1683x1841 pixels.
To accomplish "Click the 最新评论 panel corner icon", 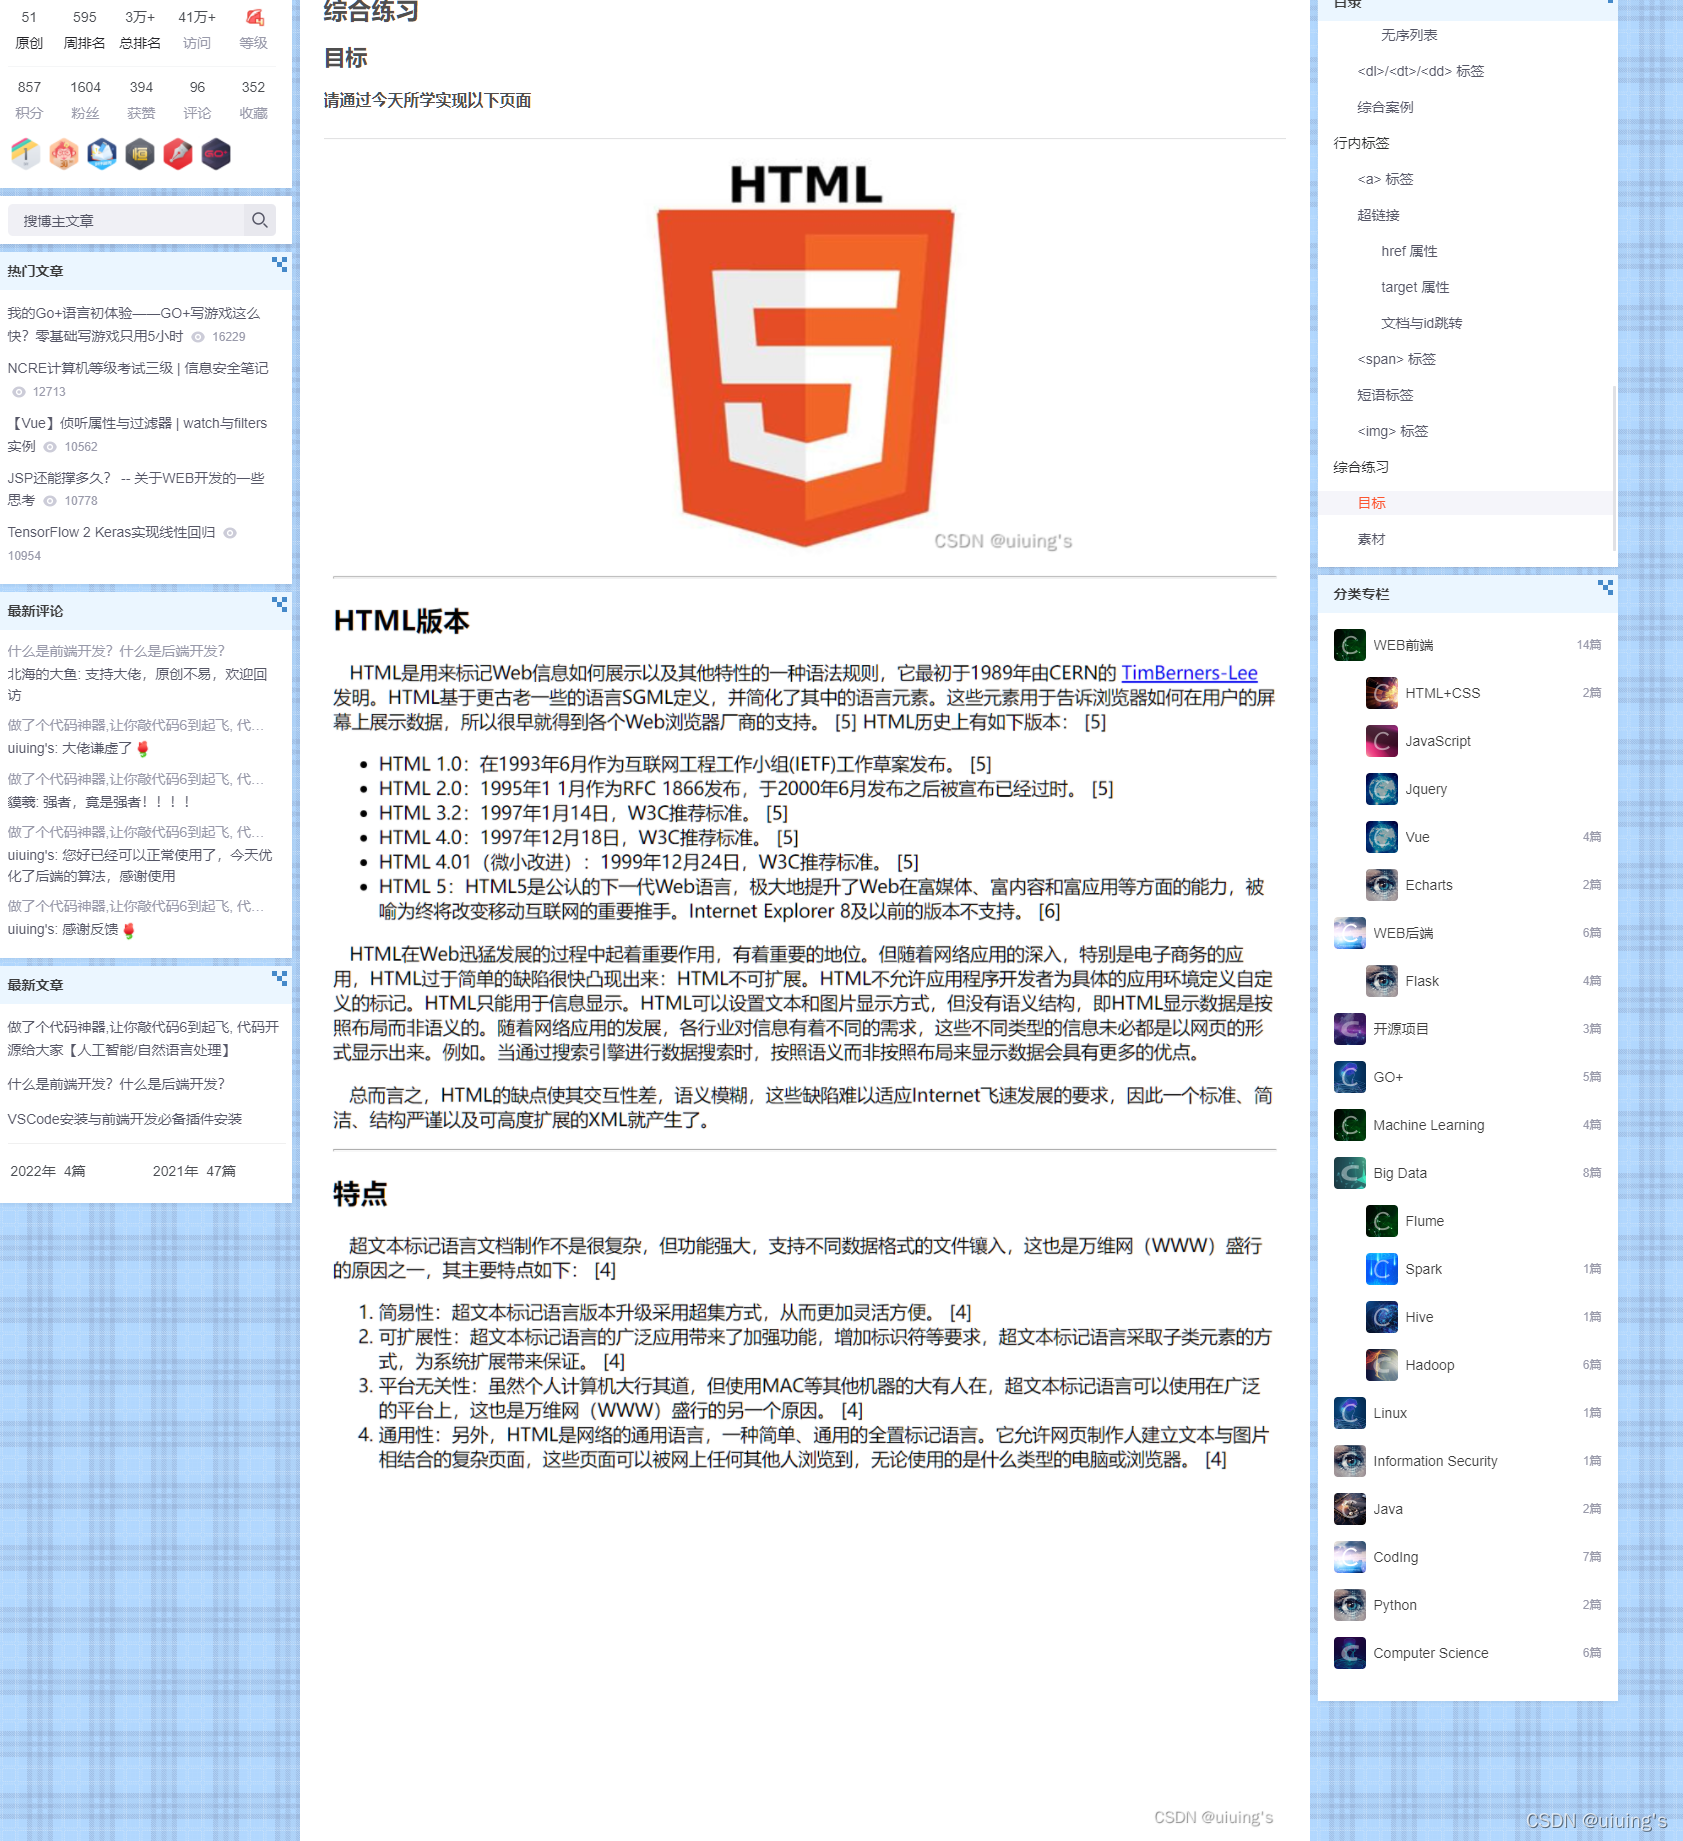I will pos(279,604).
